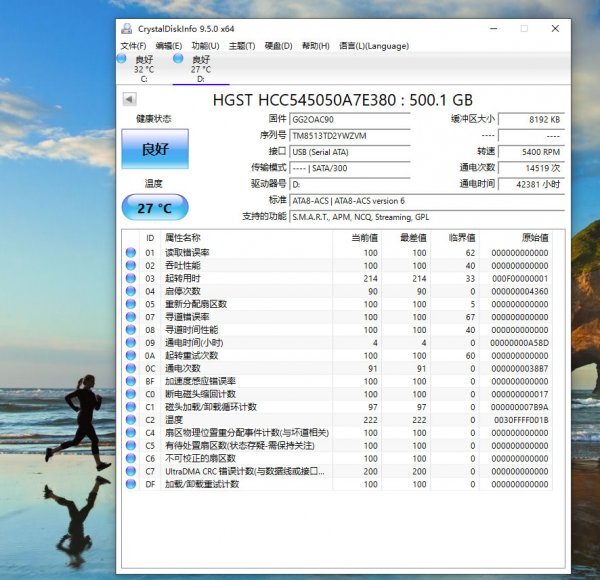Click raw value 00000000A58D

[x=519, y=343]
